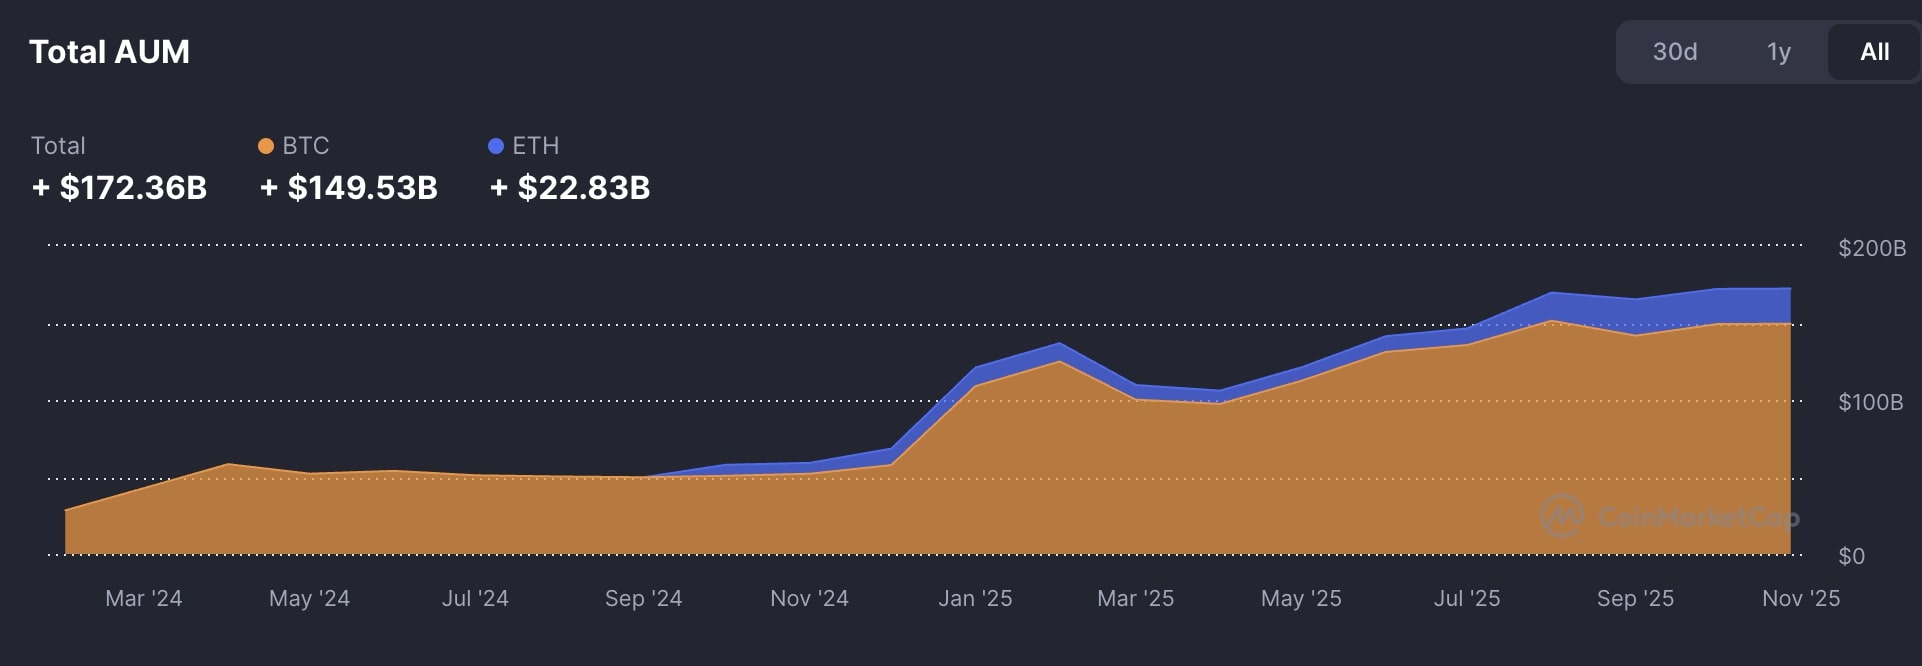Toggle the ETH series legend label

535,146
